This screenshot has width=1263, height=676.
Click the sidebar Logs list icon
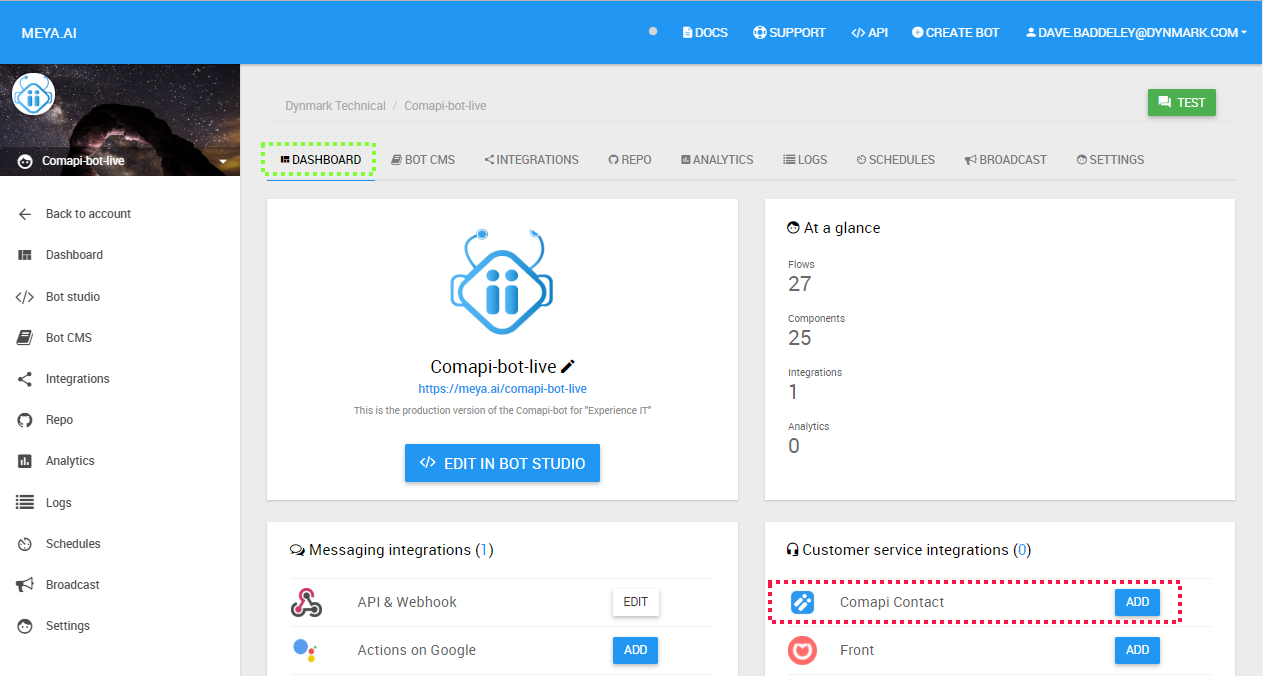pyautogui.click(x=25, y=503)
